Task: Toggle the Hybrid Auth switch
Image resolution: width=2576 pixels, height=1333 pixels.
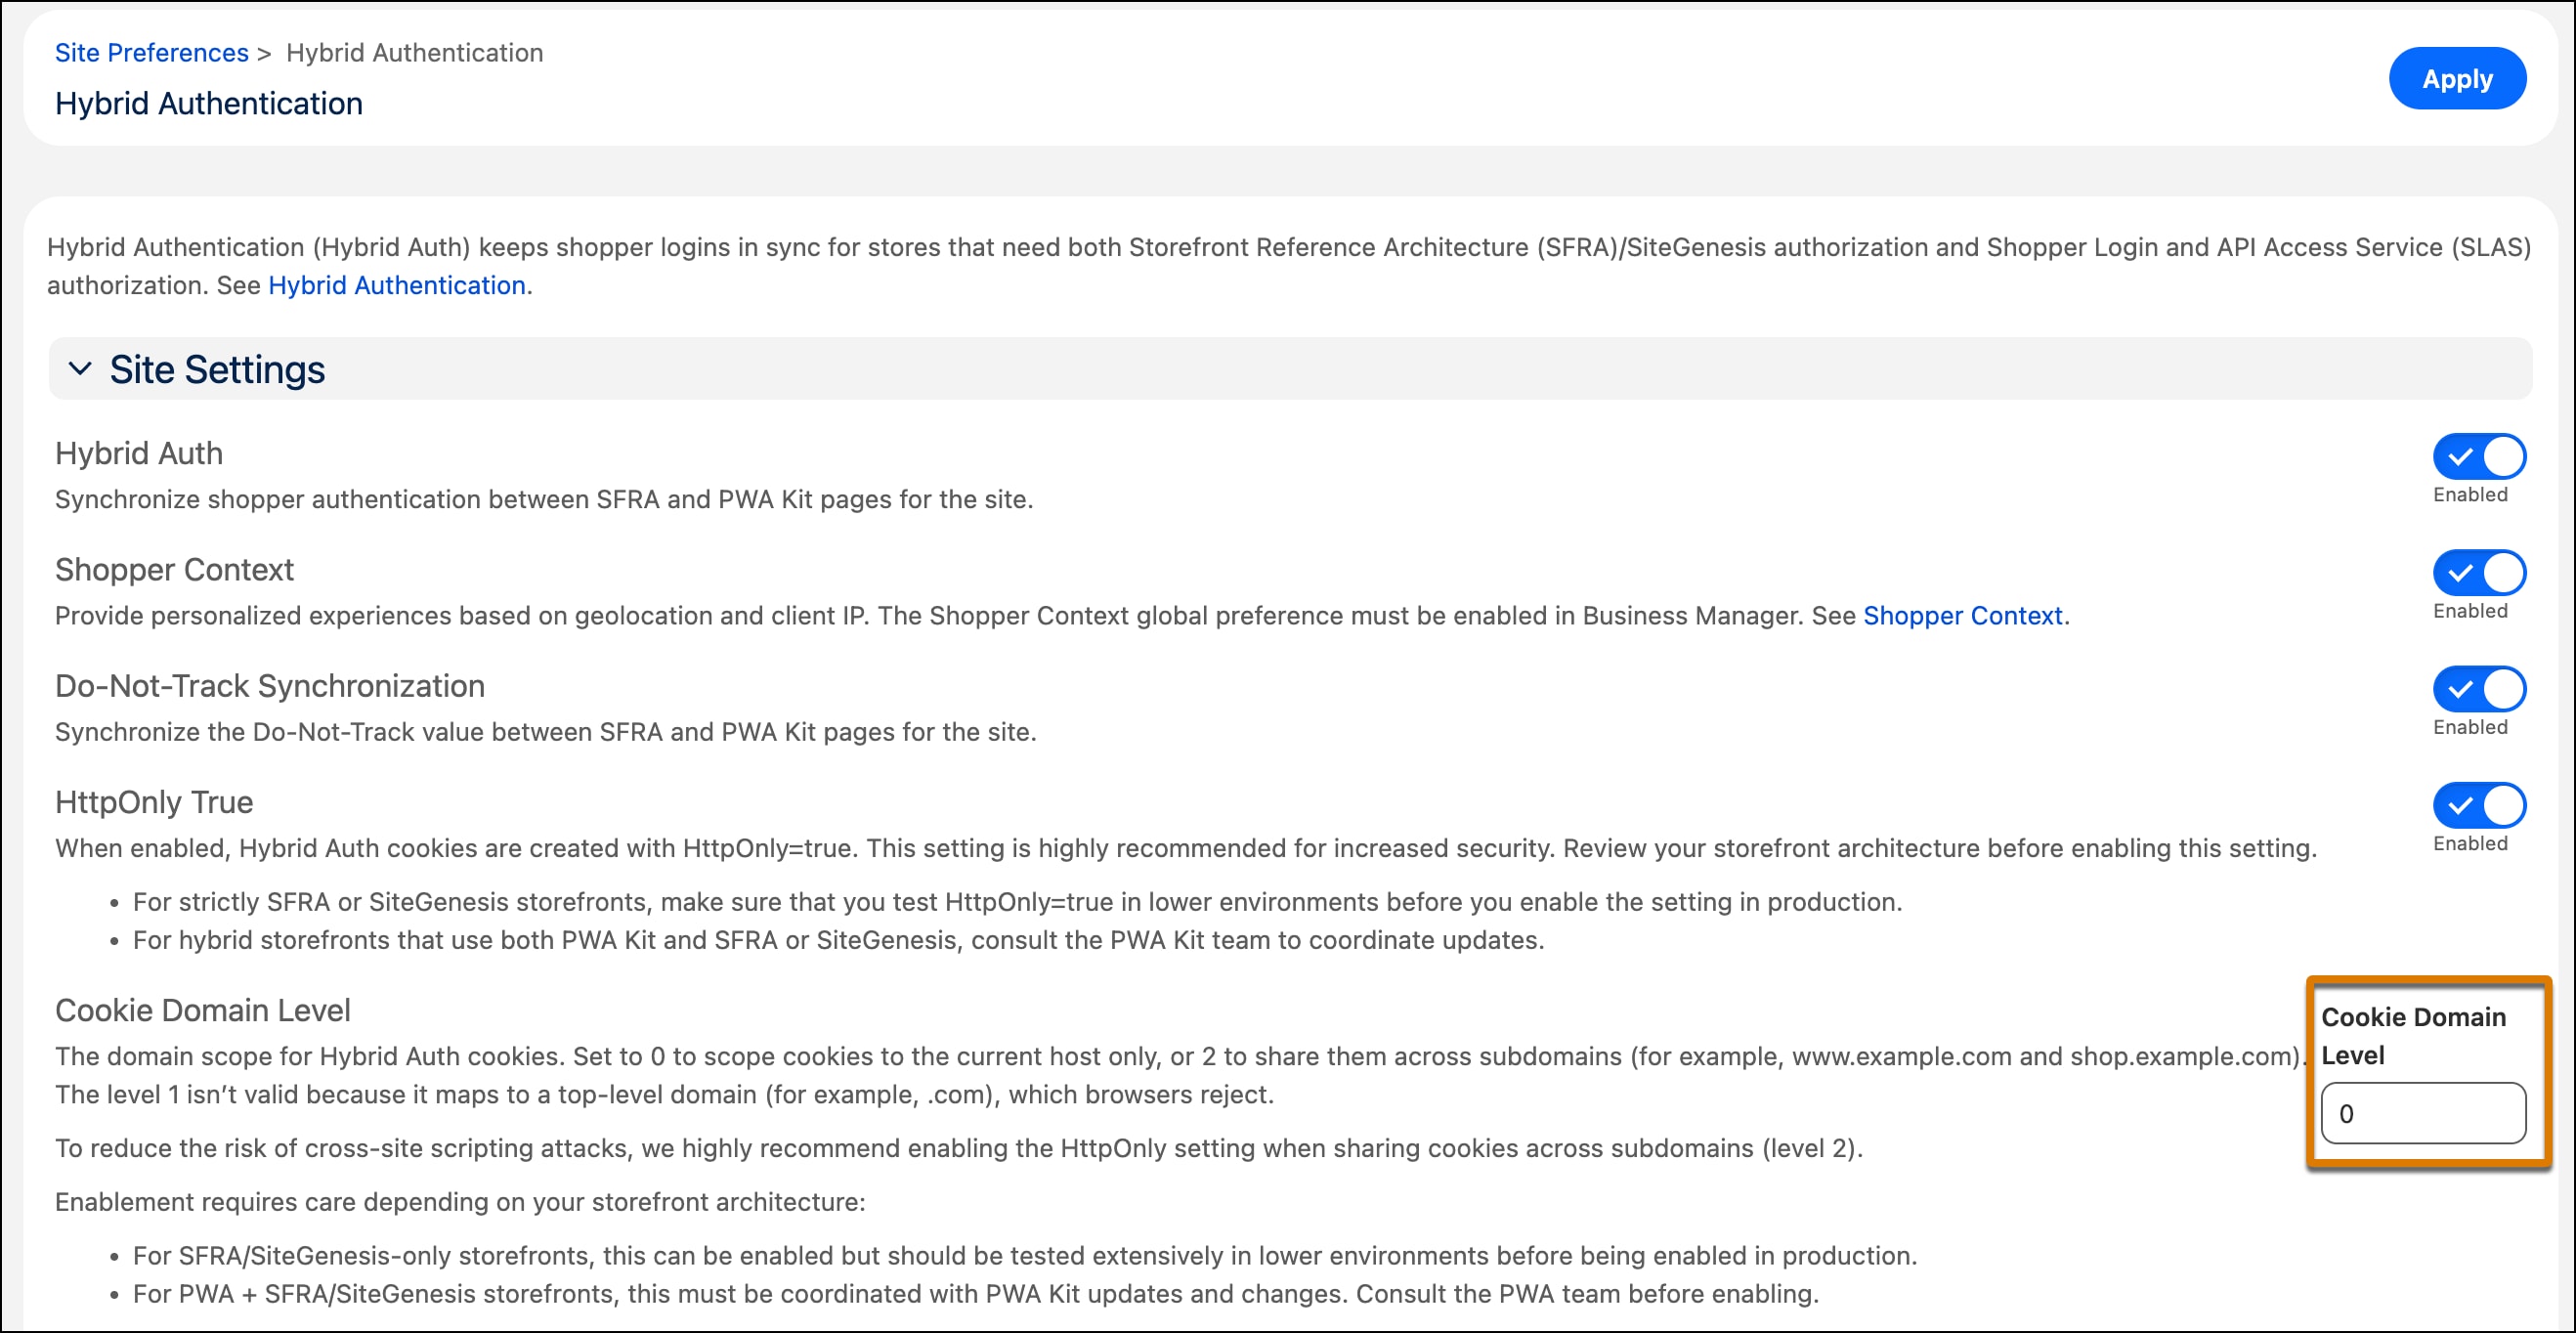Action: [x=2479, y=456]
